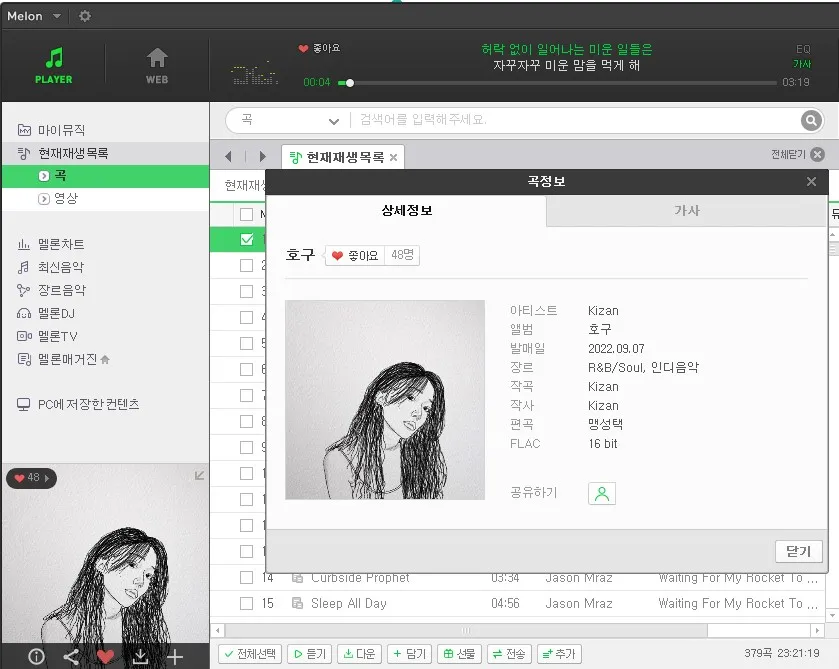The width and height of the screenshot is (839, 669).
Task: Click the 좋아요 button beside 호구
Action: [x=355, y=255]
